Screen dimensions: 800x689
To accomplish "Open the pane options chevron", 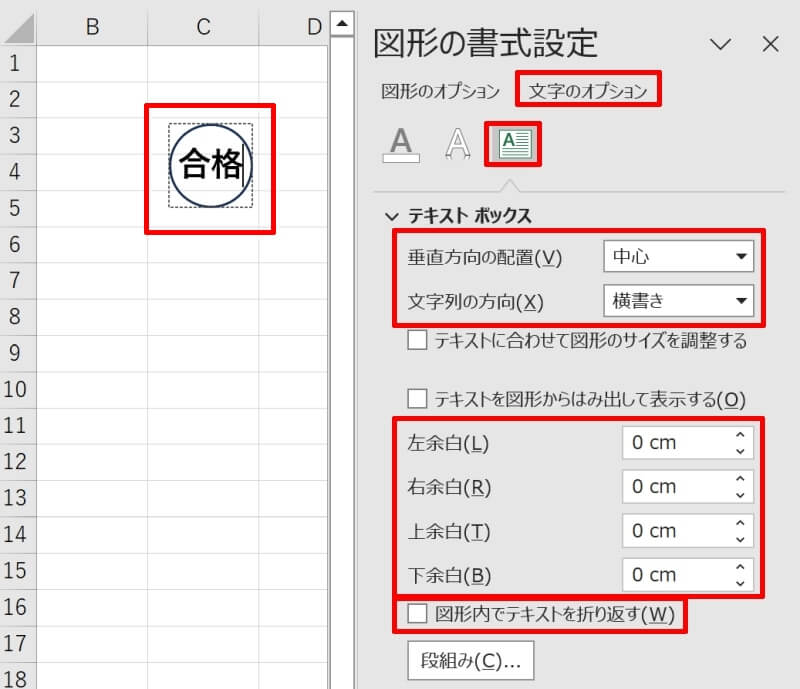I will pyautogui.click(x=722, y=44).
